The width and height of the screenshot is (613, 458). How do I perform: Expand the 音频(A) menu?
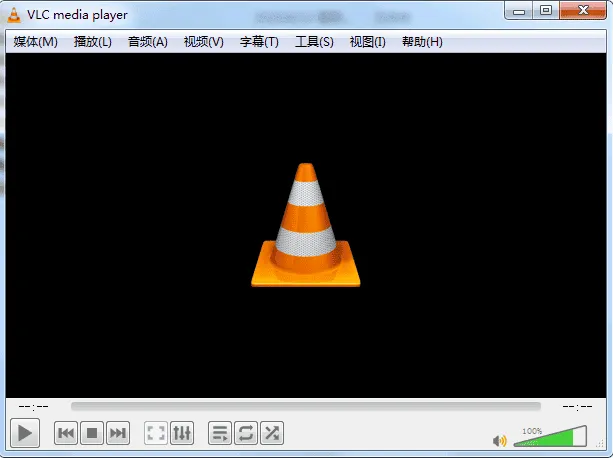click(148, 42)
